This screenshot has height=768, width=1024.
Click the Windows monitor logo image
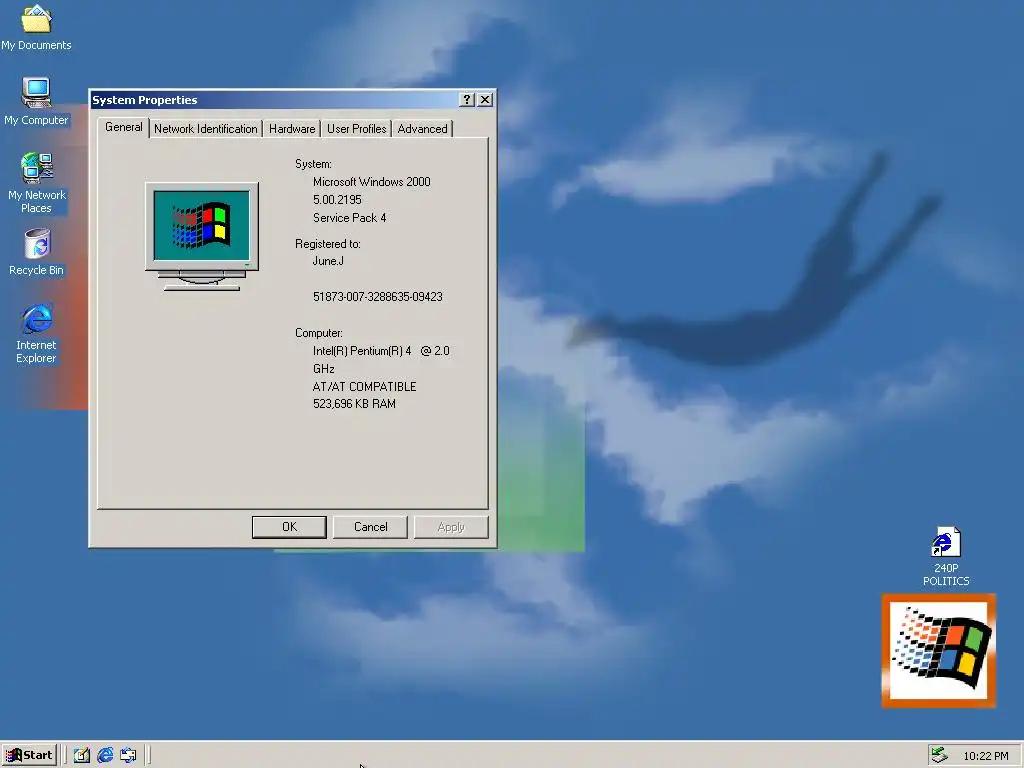202,236
